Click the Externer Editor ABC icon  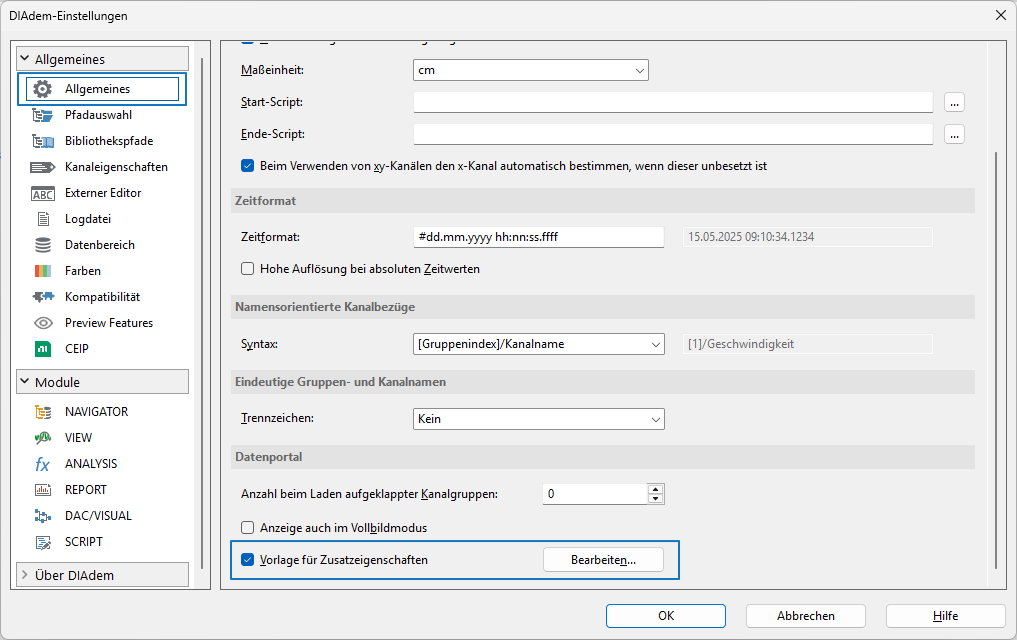(x=43, y=194)
